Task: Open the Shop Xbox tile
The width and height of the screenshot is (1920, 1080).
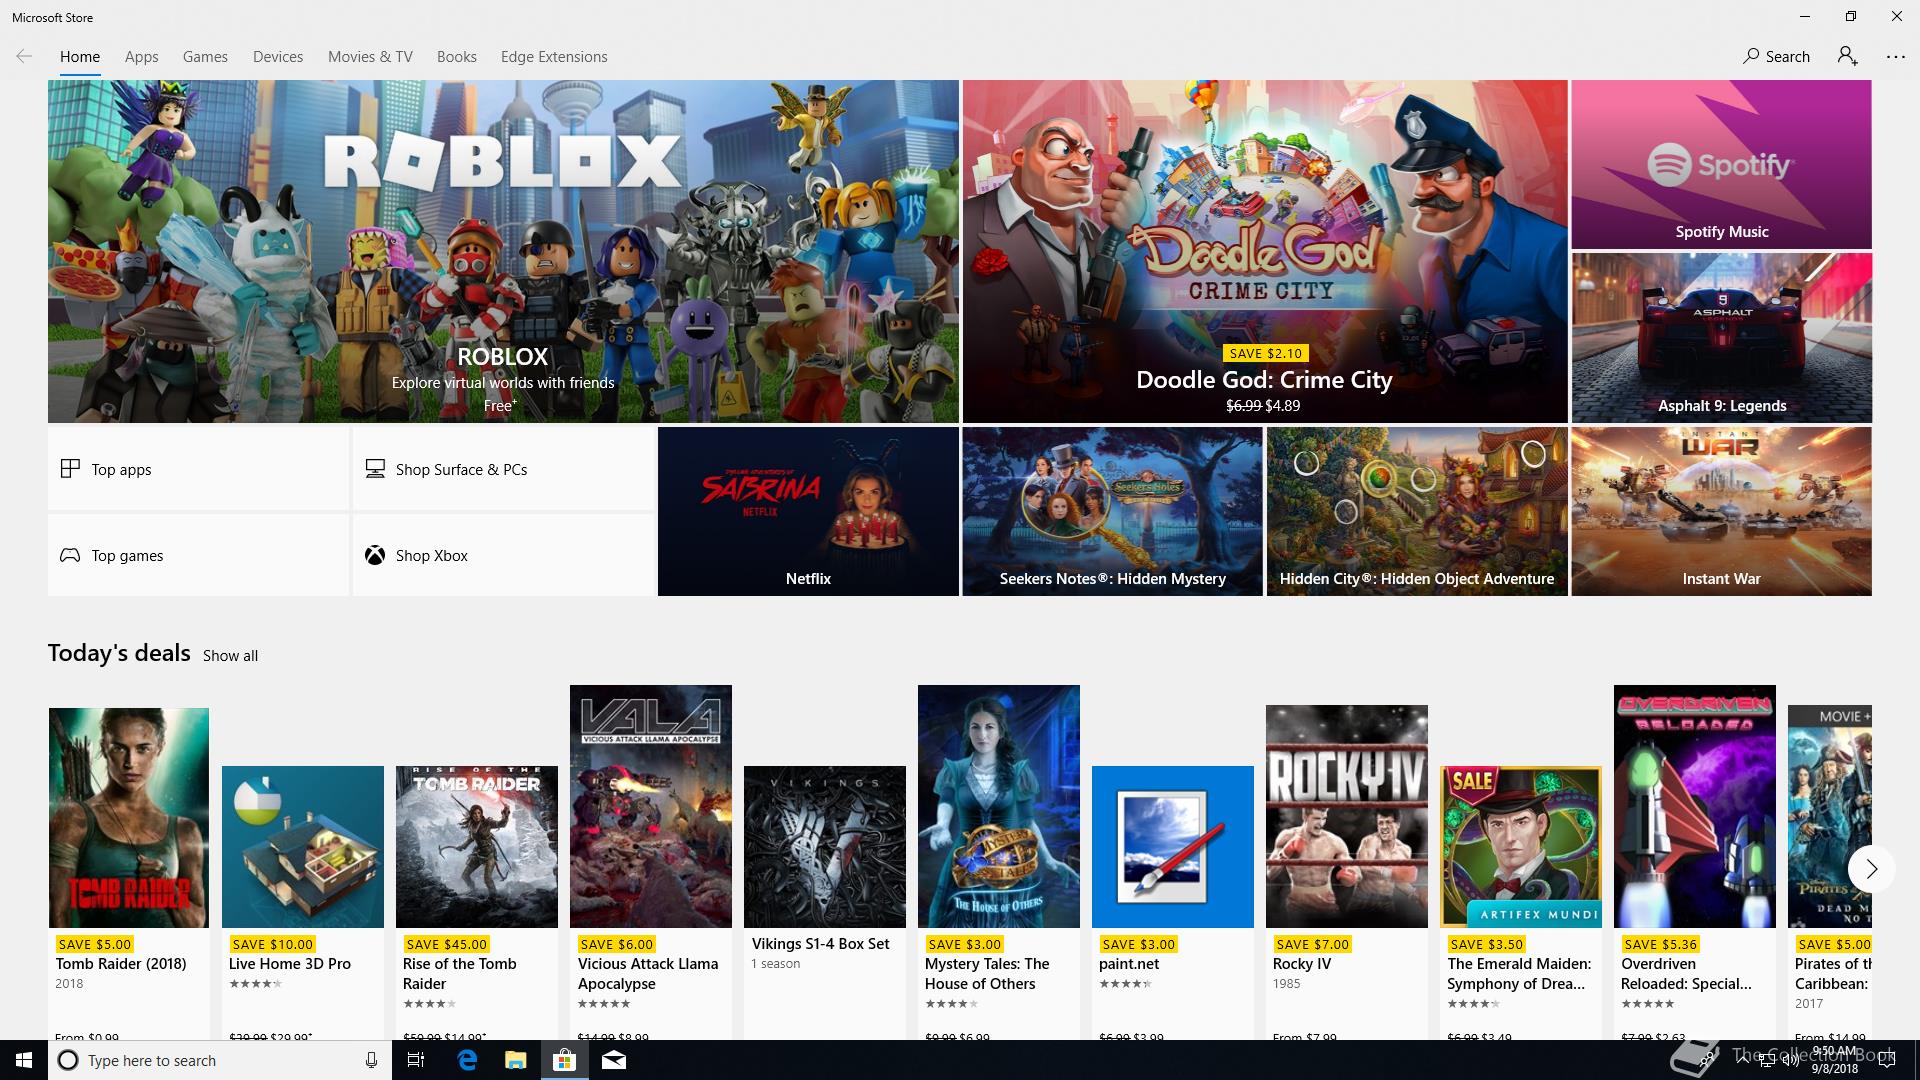Action: coord(503,555)
